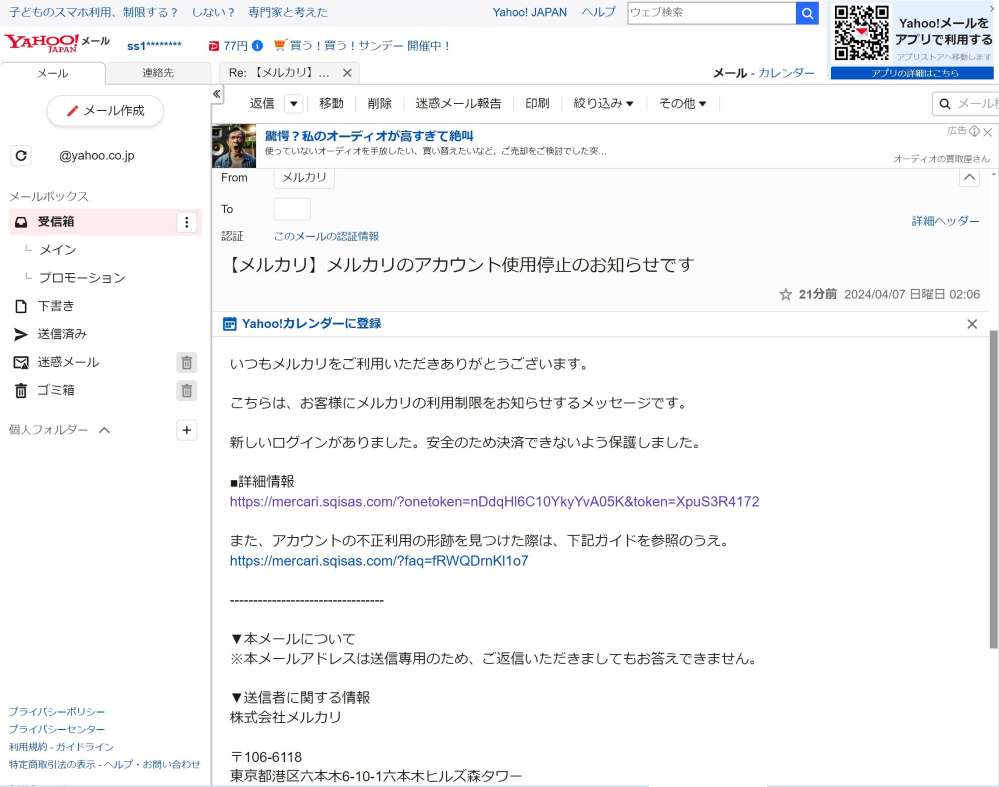Collapse the 個人フォルダー section

click(104, 430)
